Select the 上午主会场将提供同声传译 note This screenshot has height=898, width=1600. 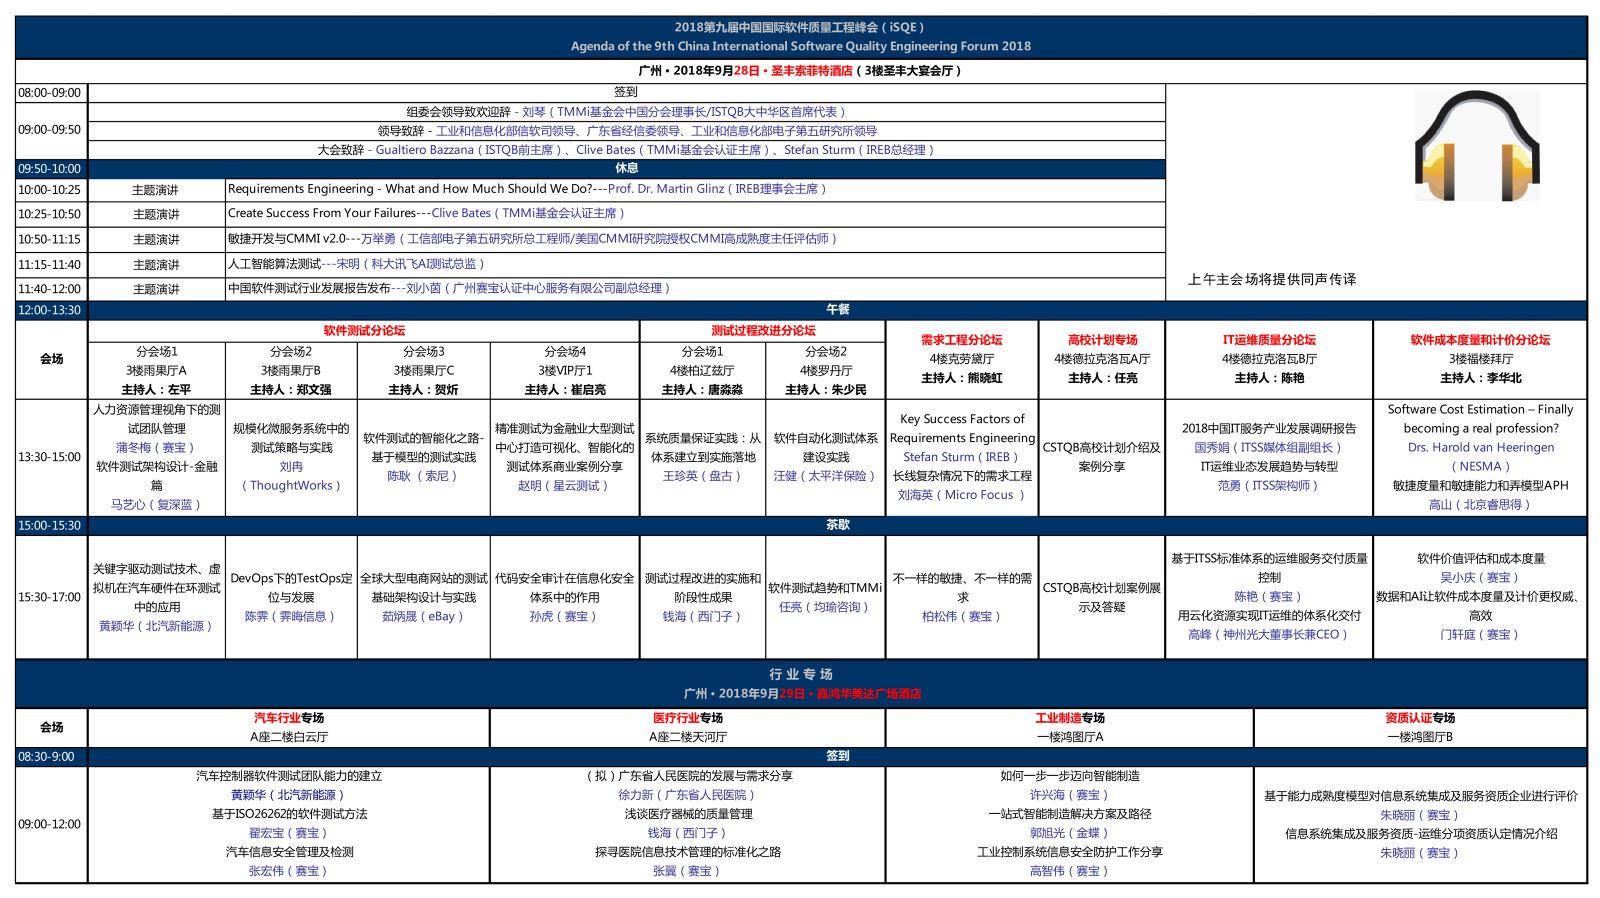(1272, 280)
